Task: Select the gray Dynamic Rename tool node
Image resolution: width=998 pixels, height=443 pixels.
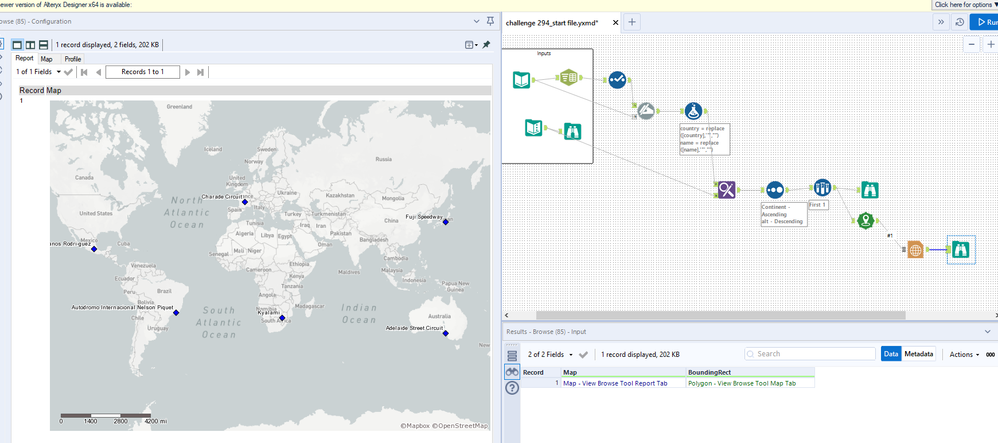Action: [646, 111]
